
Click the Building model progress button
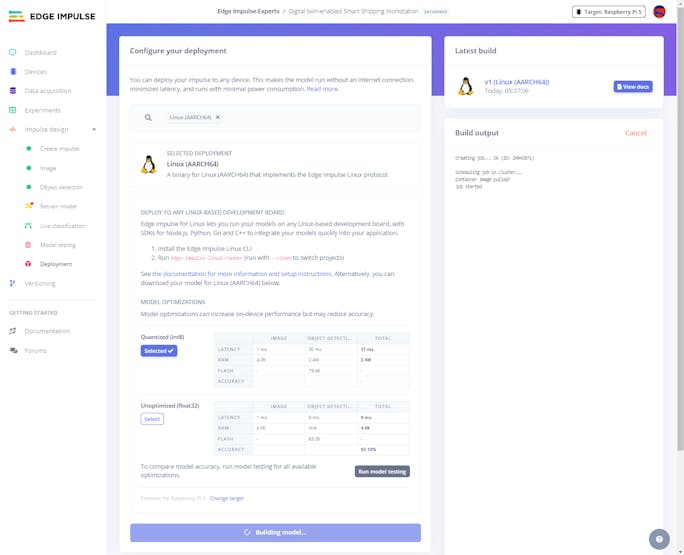[x=275, y=533]
